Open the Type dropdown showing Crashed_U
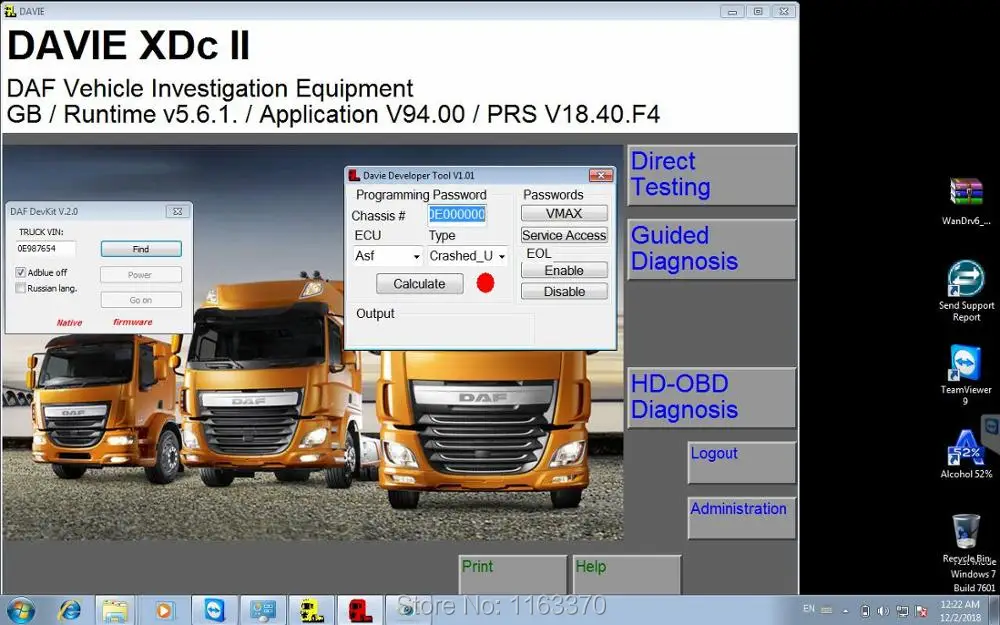The height and width of the screenshot is (625, 1000). 467,256
